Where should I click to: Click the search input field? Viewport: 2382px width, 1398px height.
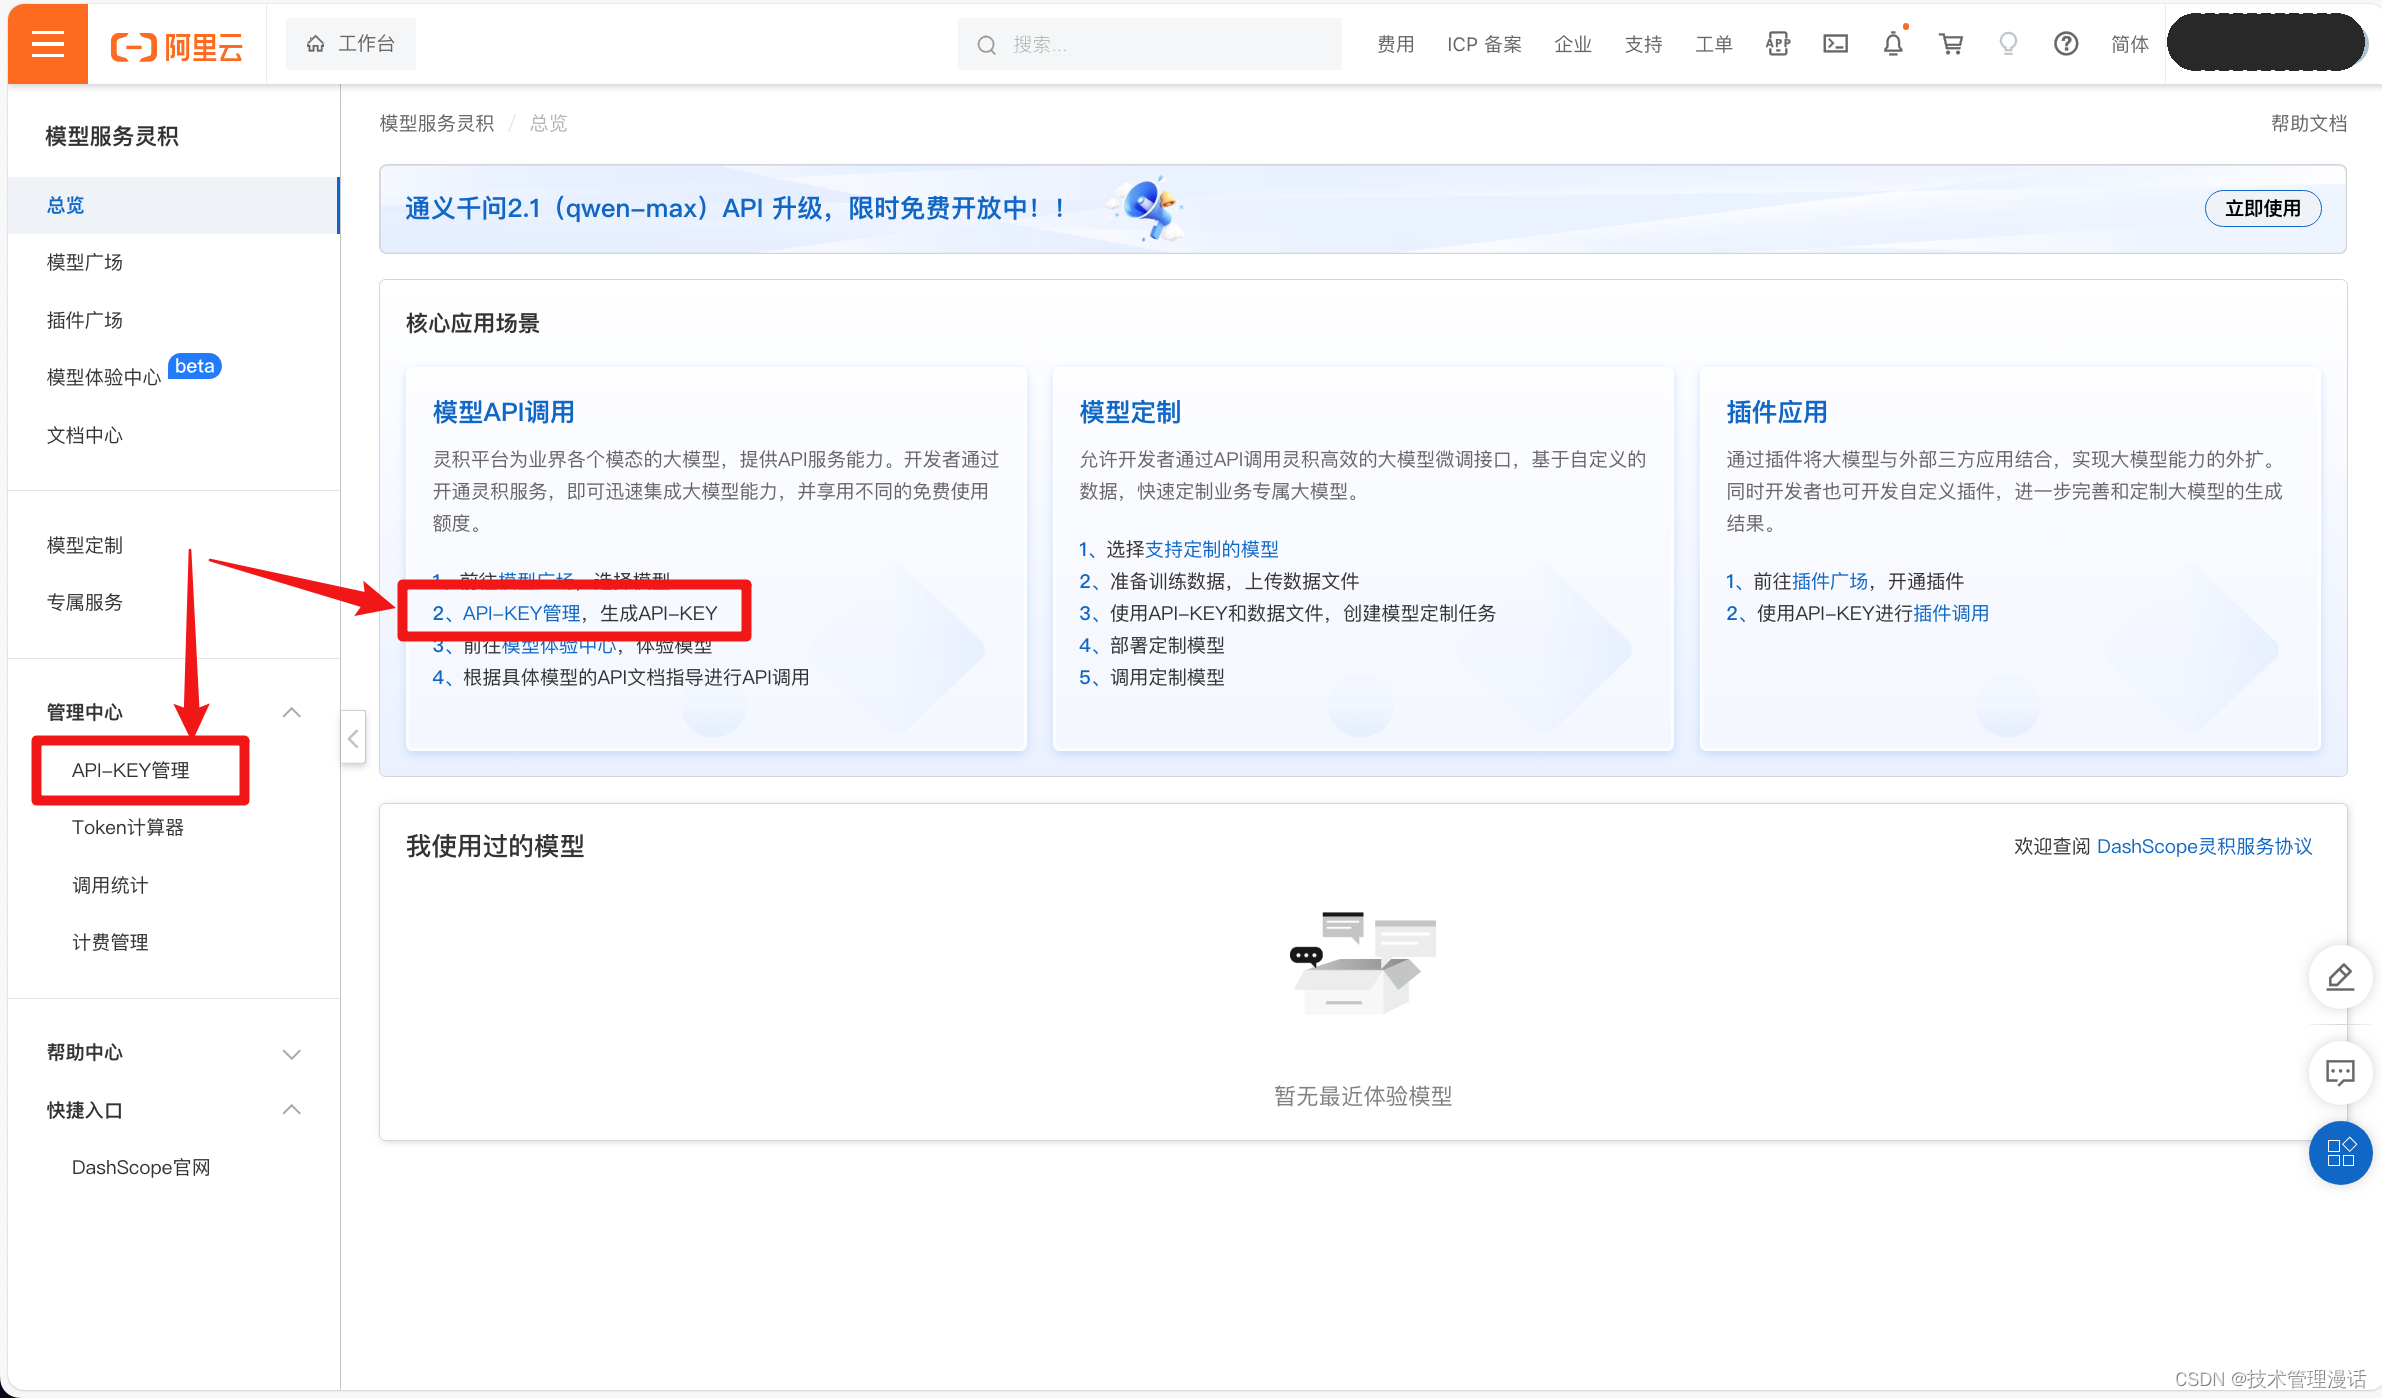pos(1148,44)
